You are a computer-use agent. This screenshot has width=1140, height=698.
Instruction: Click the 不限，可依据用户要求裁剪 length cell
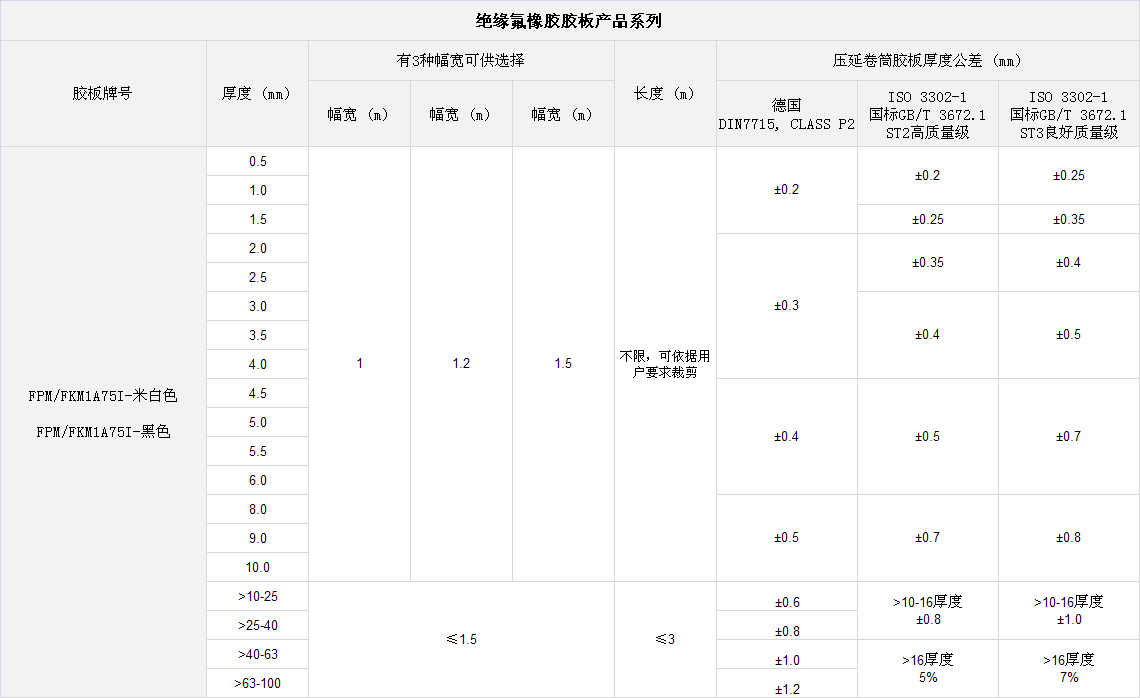(664, 363)
